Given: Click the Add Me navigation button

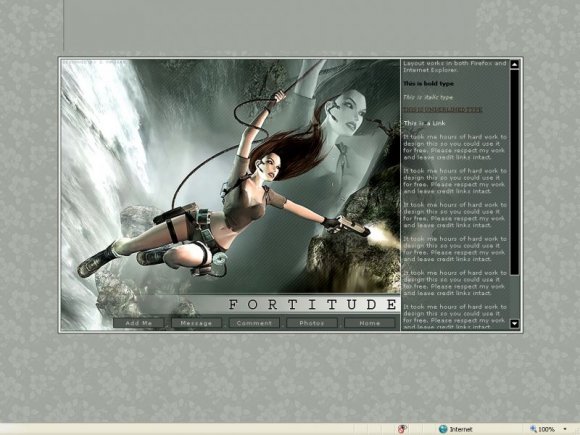Looking at the screenshot, I should coord(139,323).
